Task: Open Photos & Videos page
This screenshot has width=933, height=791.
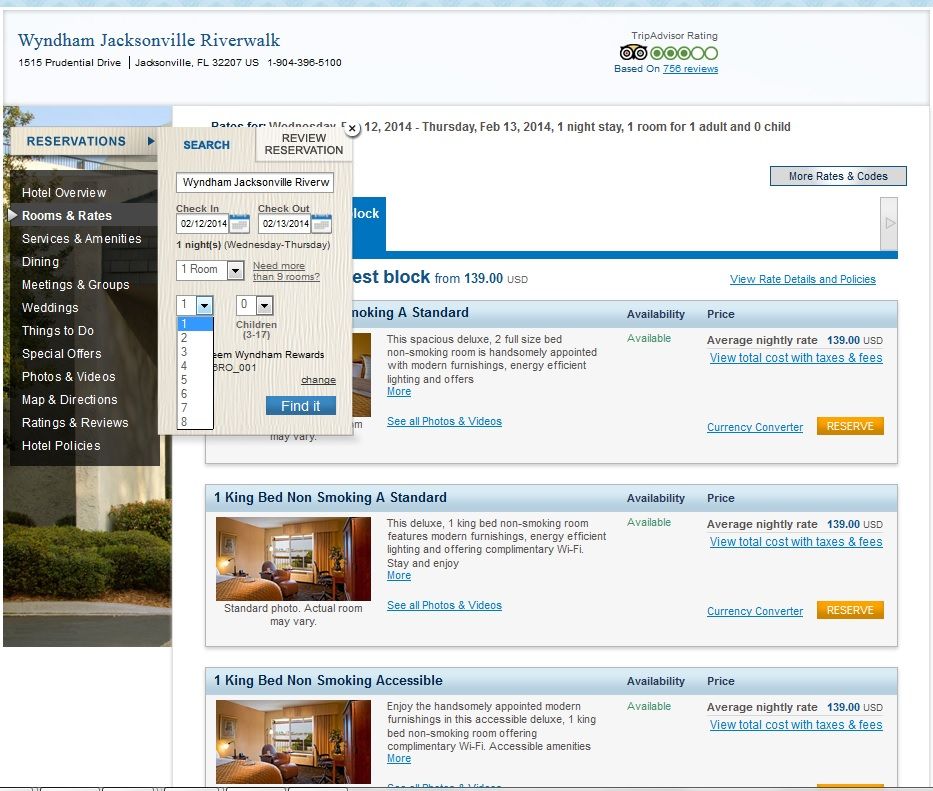Action: (68, 377)
